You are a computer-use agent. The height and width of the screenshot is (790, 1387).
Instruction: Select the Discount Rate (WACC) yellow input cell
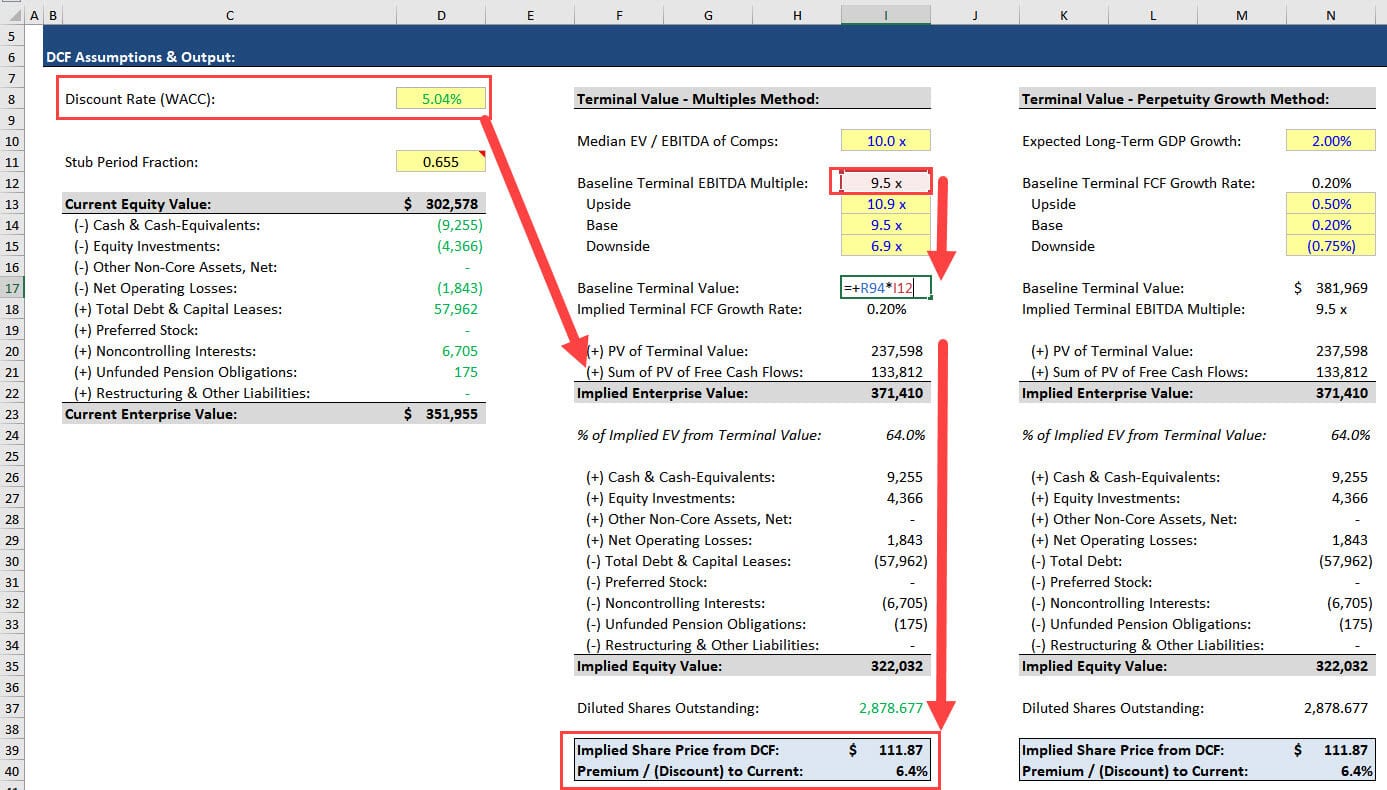pyautogui.click(x=440, y=98)
